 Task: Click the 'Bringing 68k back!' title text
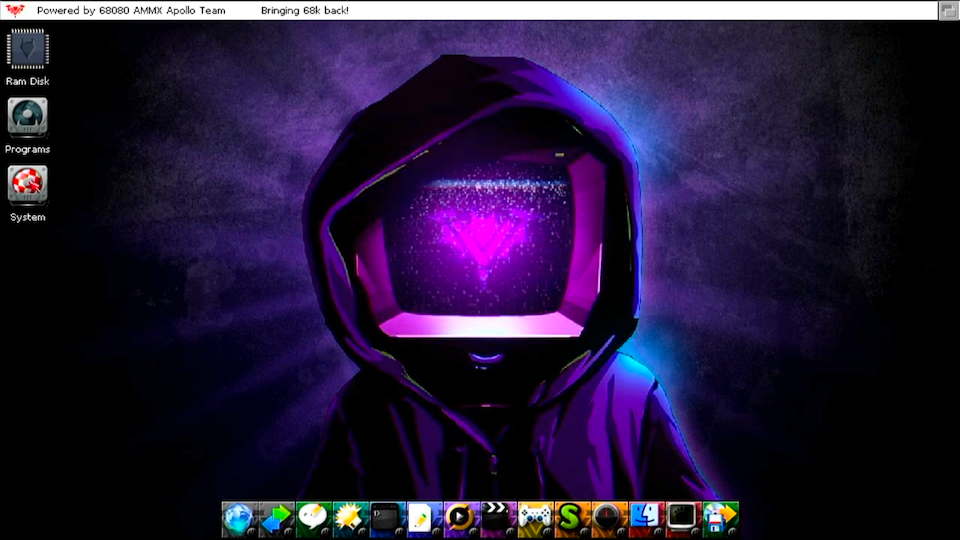[304, 10]
